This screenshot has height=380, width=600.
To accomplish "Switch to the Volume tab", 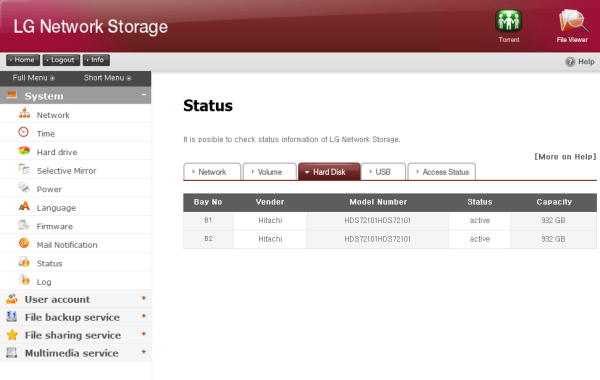I will coord(270,172).
